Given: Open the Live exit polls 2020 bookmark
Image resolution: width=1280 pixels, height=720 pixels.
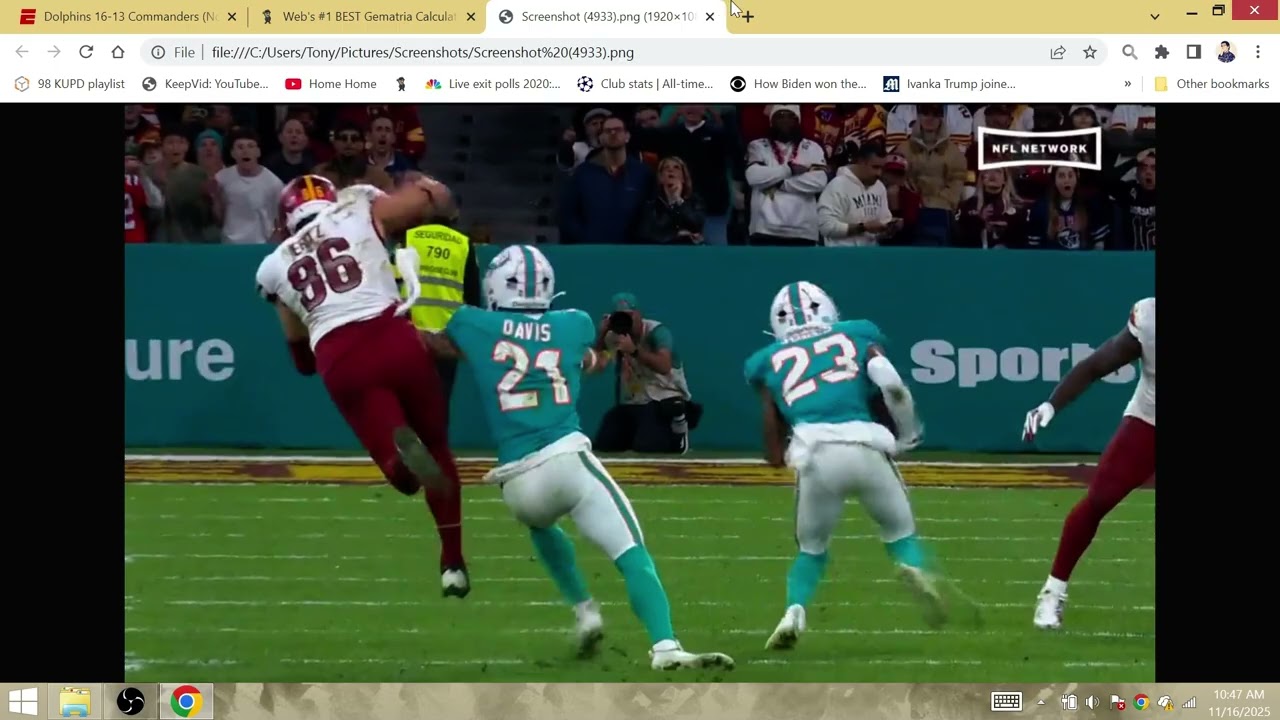Looking at the screenshot, I should (493, 84).
